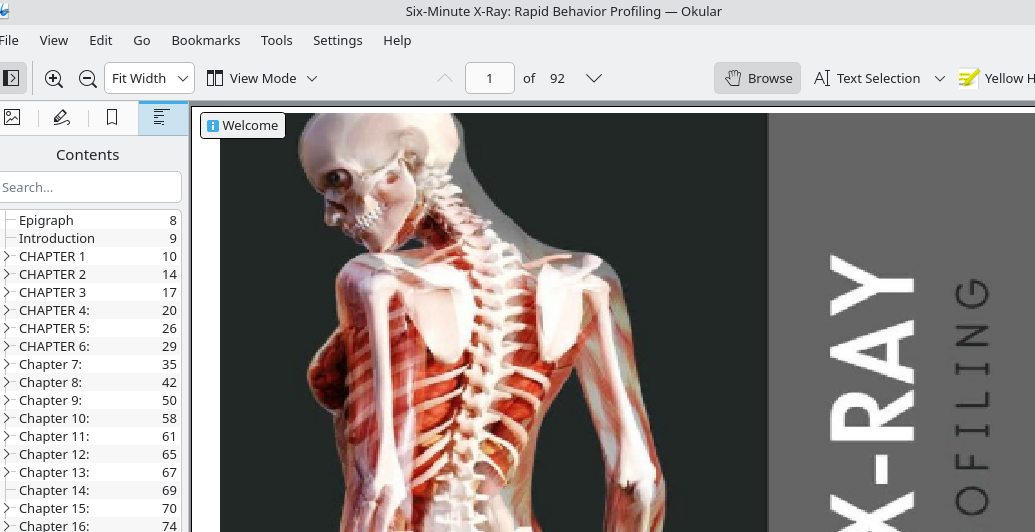Click the Zoom Out magnifier icon
The width and height of the screenshot is (1035, 532).
(87, 79)
